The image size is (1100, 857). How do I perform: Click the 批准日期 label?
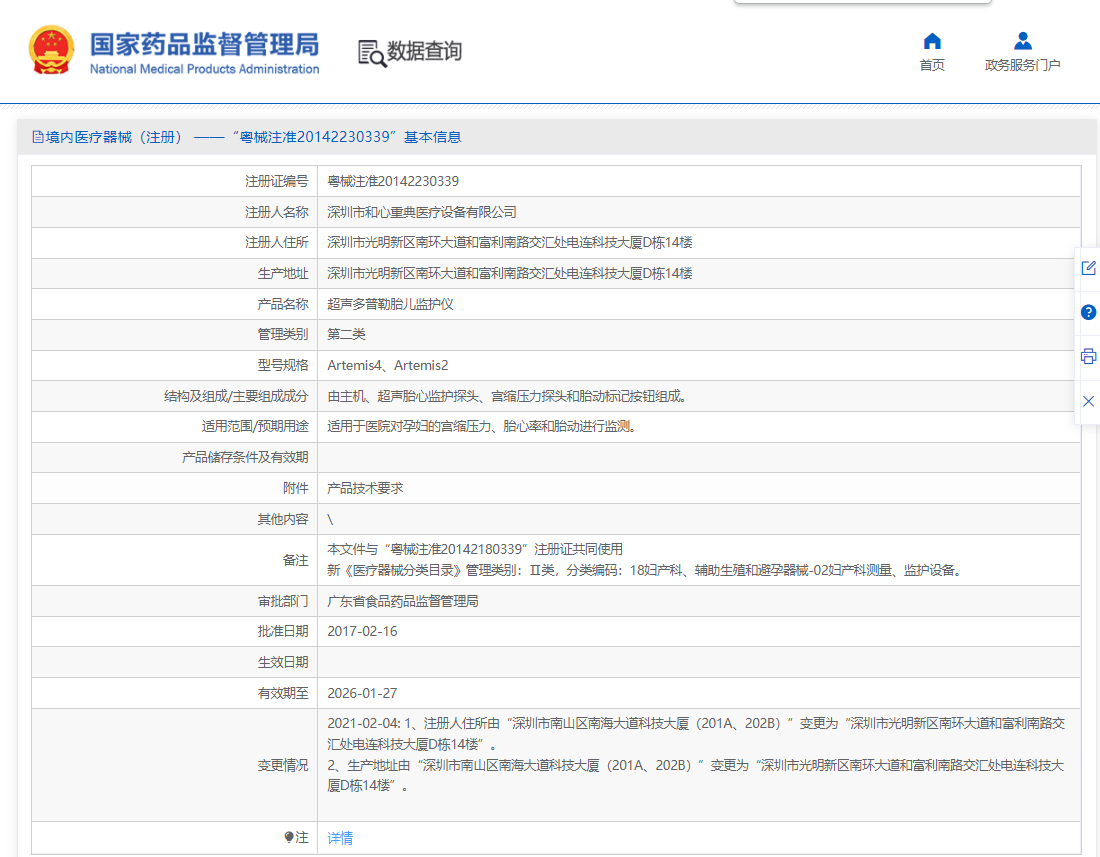pyautogui.click(x=283, y=631)
